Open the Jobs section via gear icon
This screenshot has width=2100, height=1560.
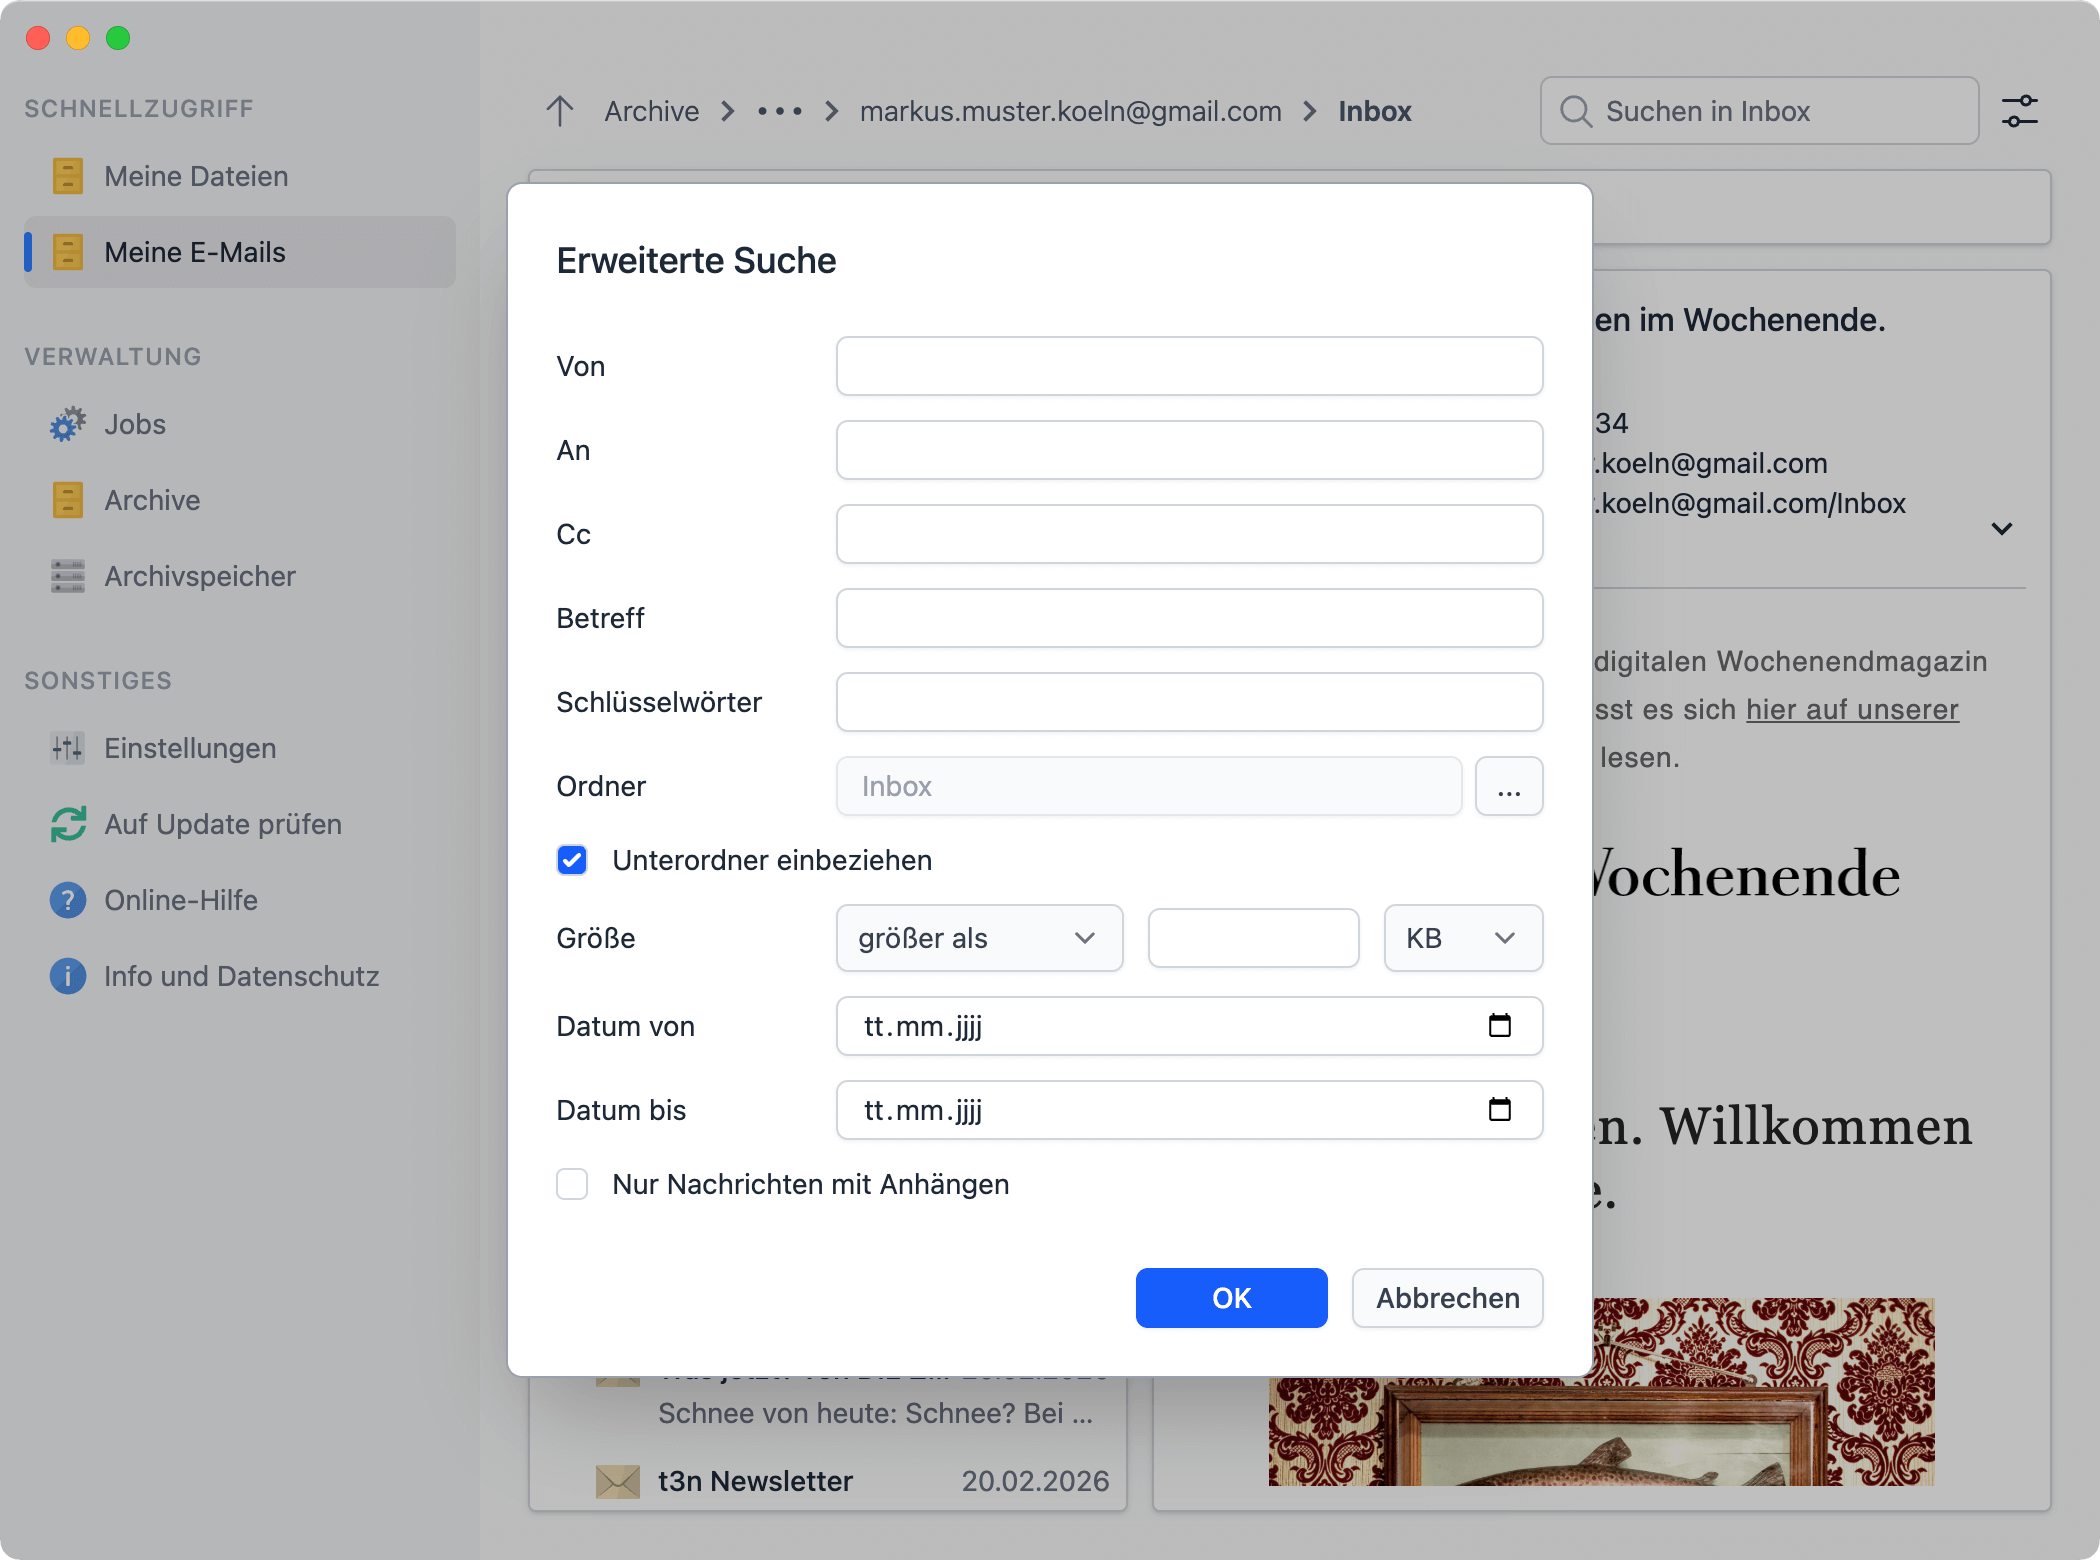click(66, 424)
